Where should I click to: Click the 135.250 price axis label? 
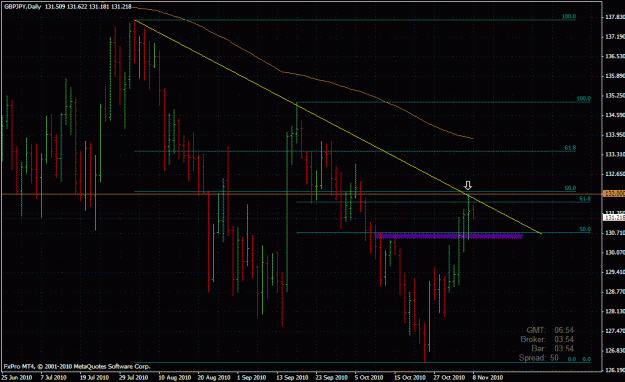click(615, 96)
